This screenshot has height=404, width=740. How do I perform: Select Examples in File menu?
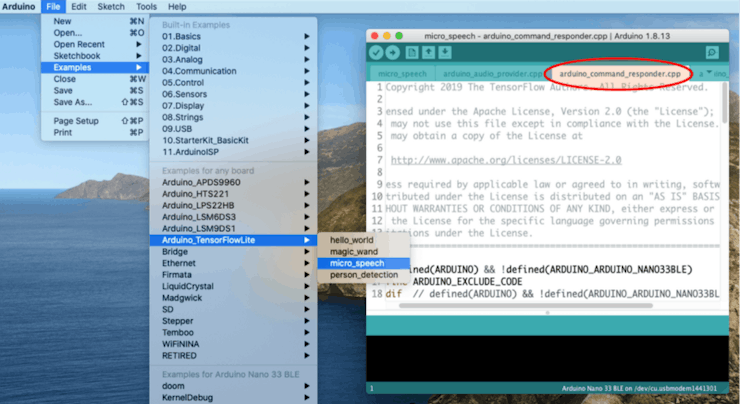95,67
